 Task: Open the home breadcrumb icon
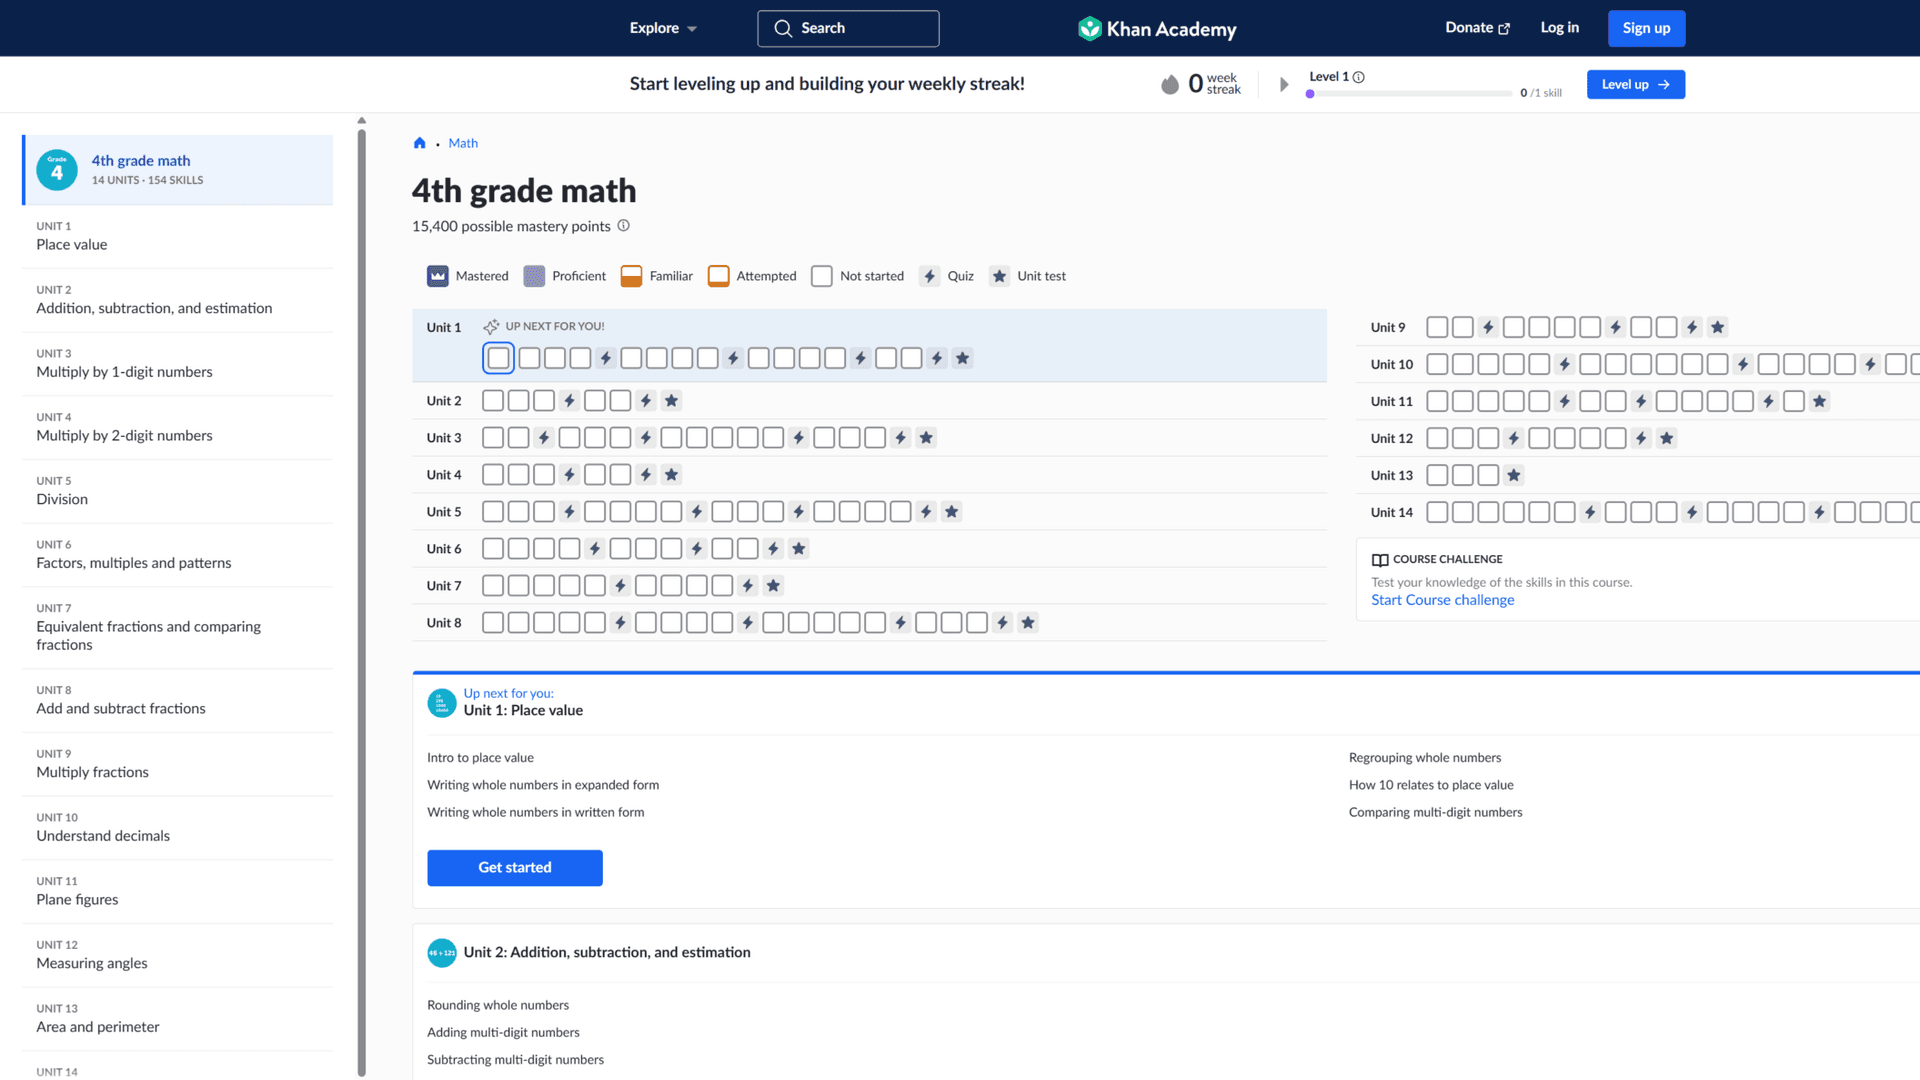420,143
